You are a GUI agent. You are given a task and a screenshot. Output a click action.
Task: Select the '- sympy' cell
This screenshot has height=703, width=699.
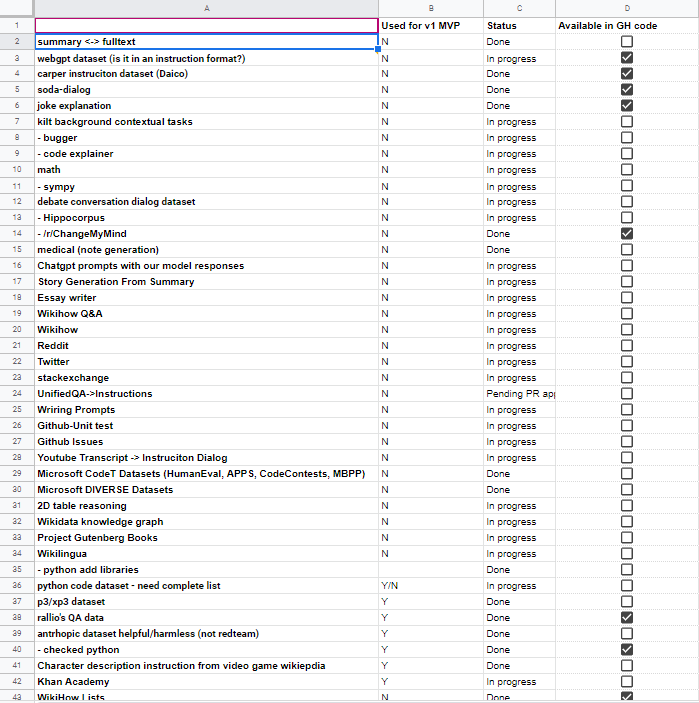coord(206,187)
